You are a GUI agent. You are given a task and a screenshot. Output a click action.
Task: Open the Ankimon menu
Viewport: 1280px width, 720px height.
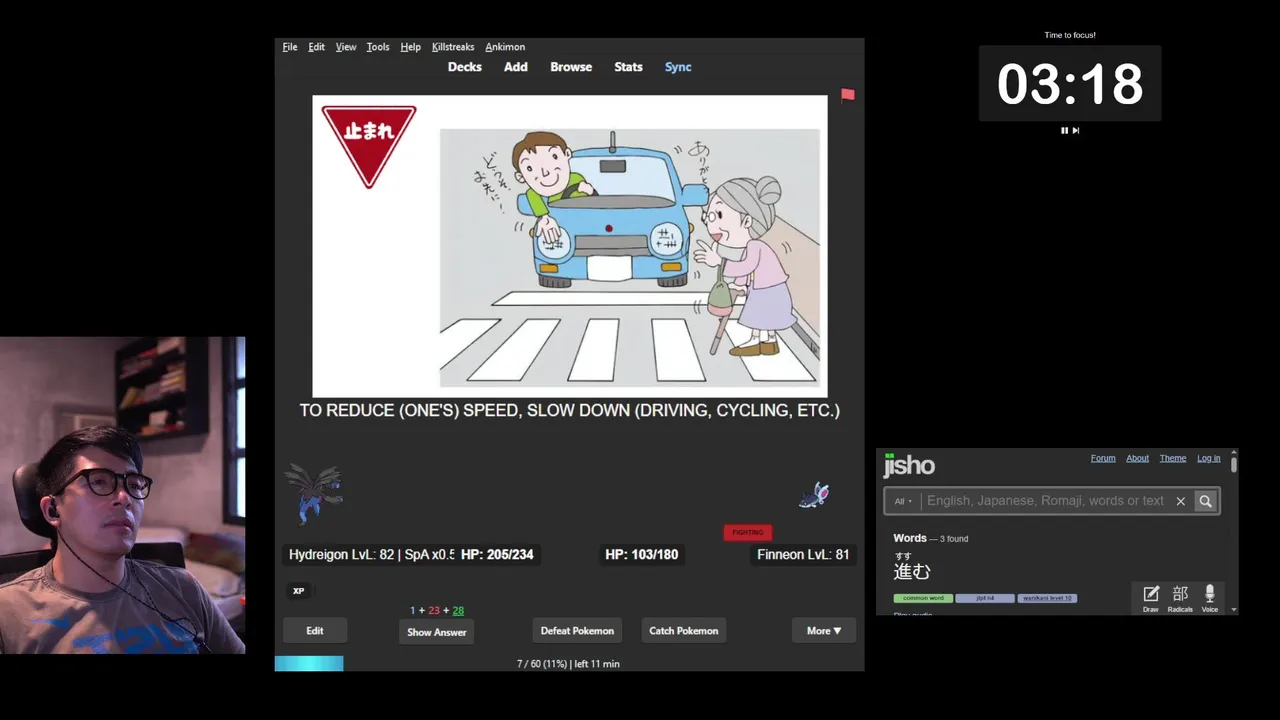[x=505, y=47]
